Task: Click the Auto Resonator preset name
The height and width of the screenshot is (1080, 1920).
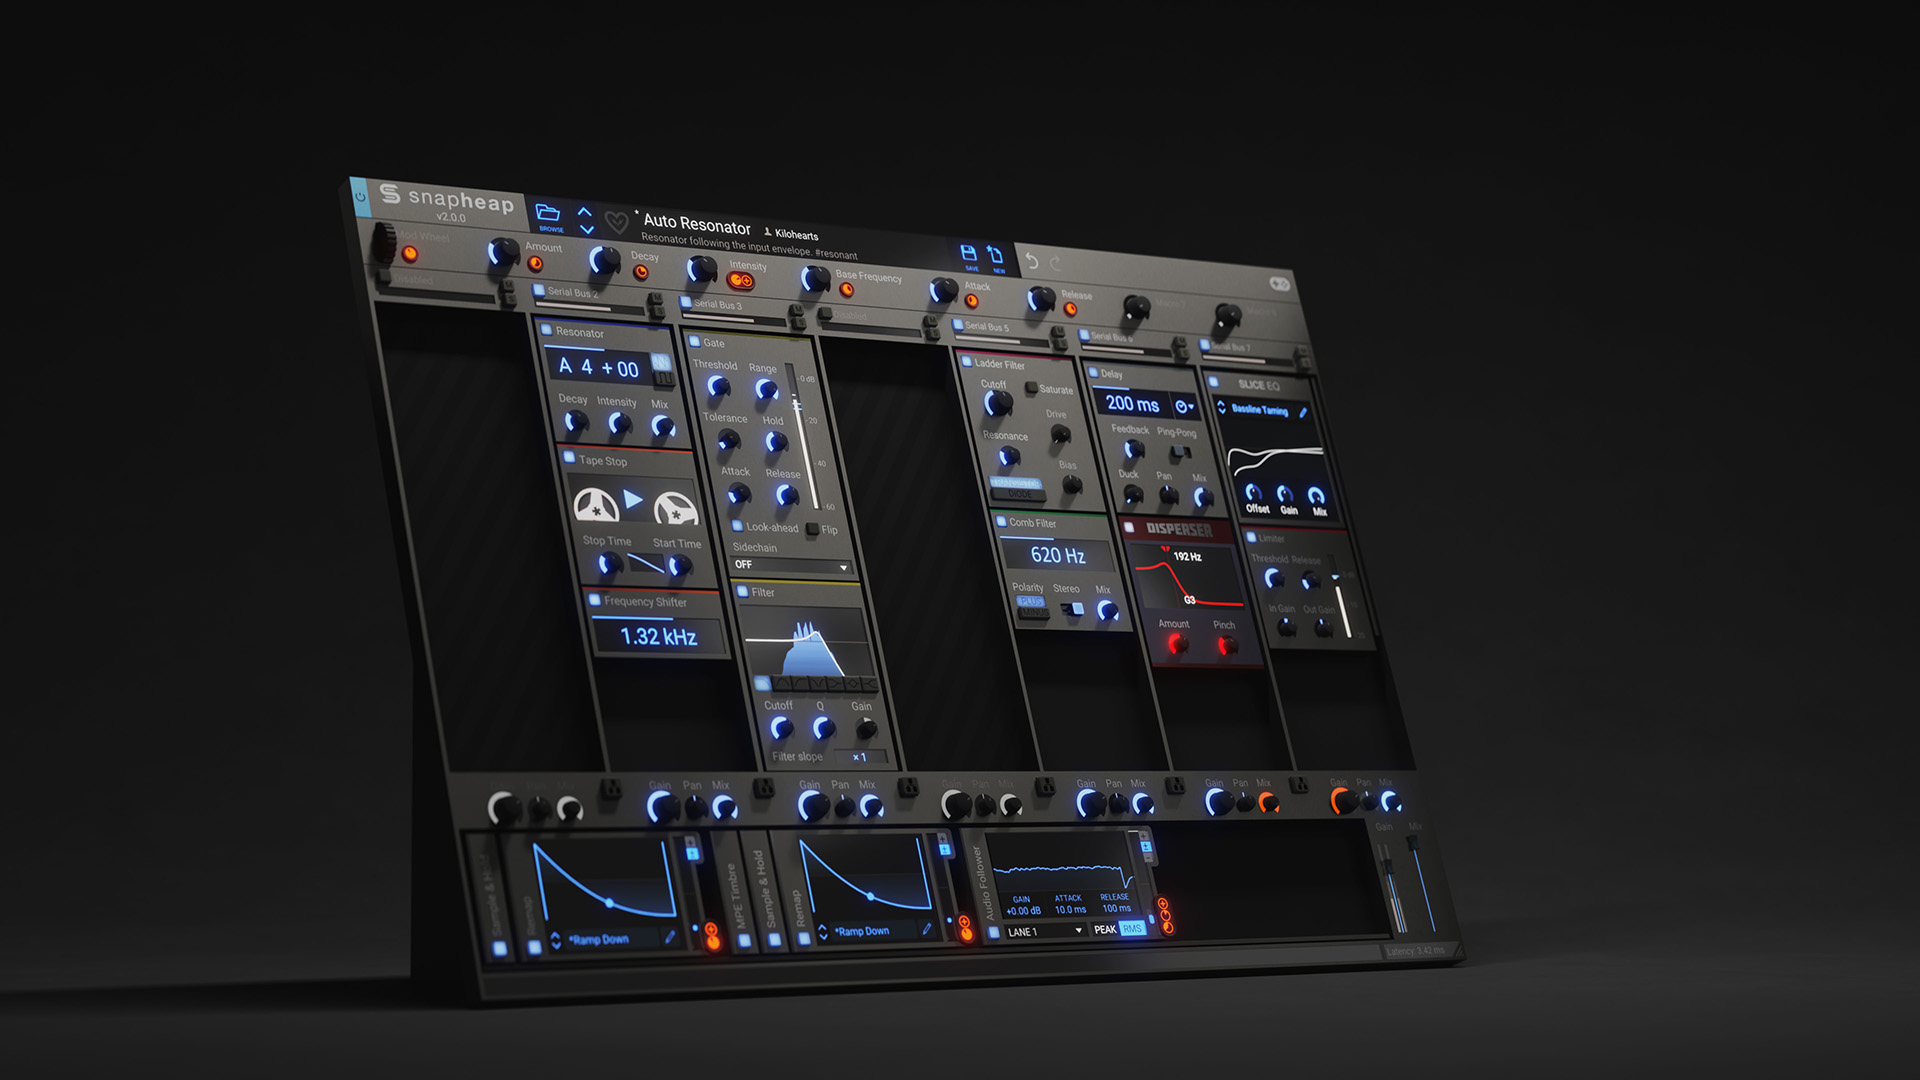Action: (x=697, y=224)
